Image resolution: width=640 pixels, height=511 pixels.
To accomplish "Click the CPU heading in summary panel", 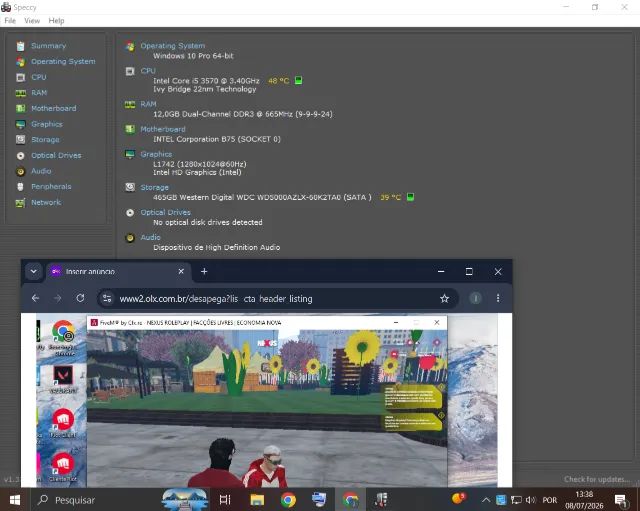I will coord(148,71).
